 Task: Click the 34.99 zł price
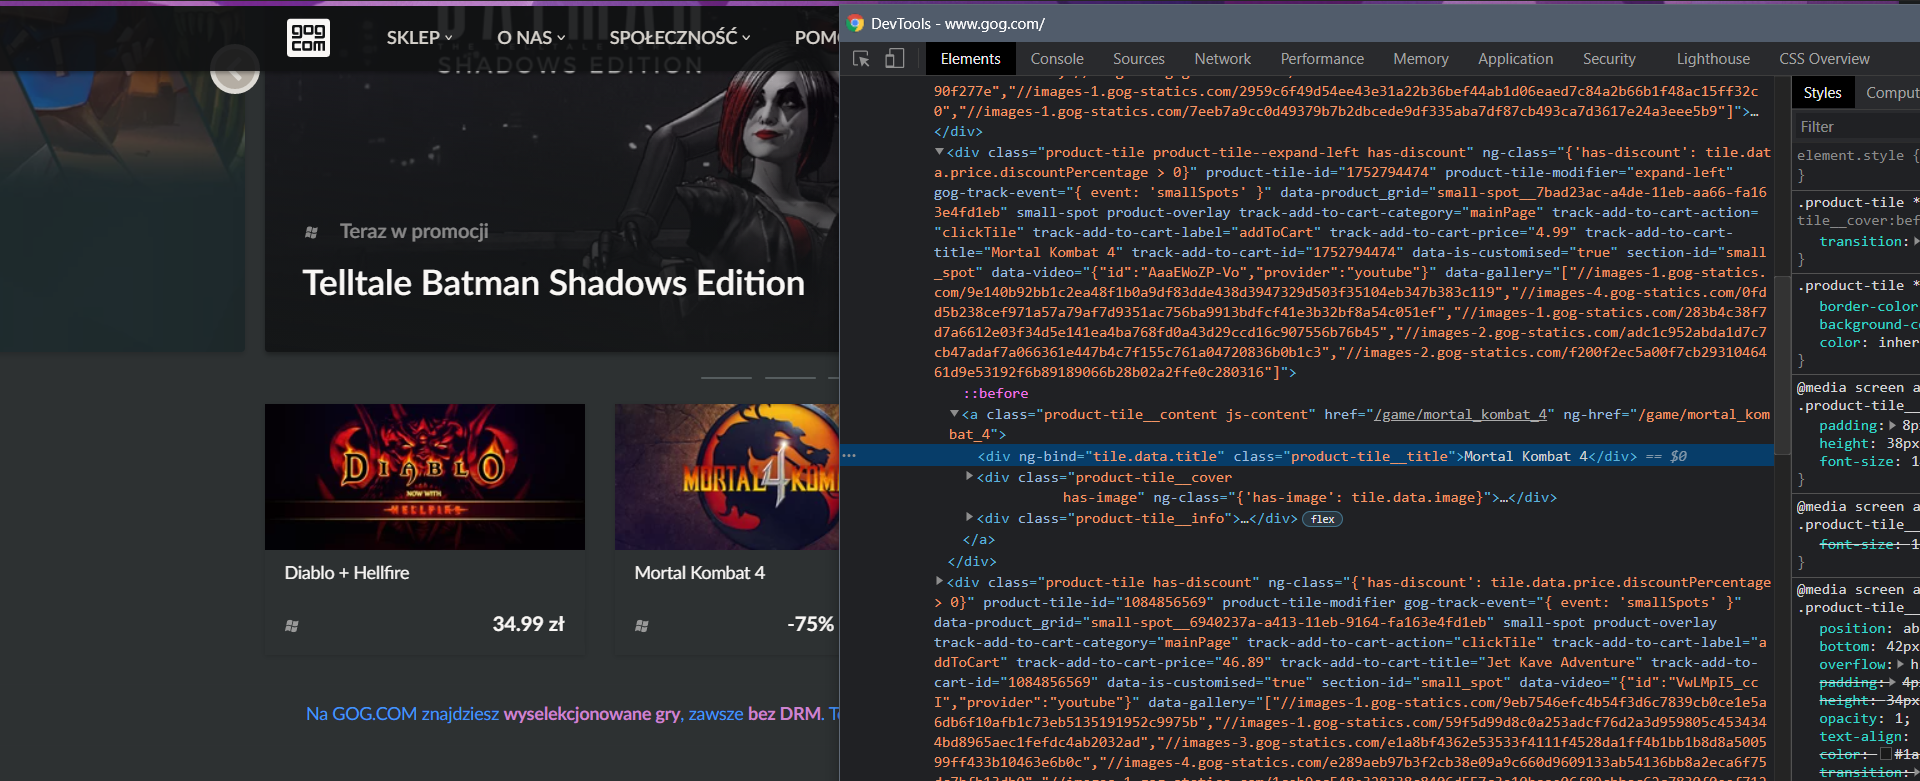(528, 624)
